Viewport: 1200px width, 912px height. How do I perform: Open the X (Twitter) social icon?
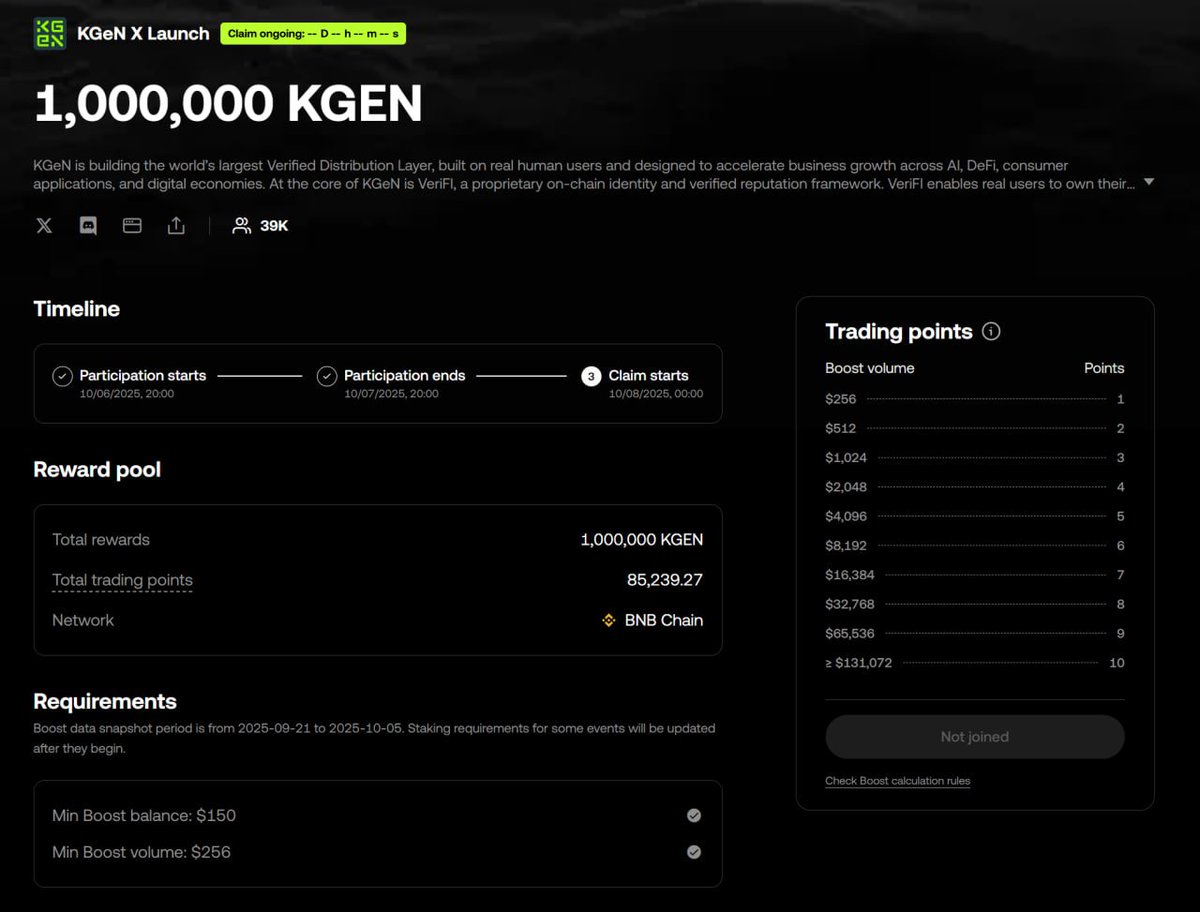pos(44,226)
